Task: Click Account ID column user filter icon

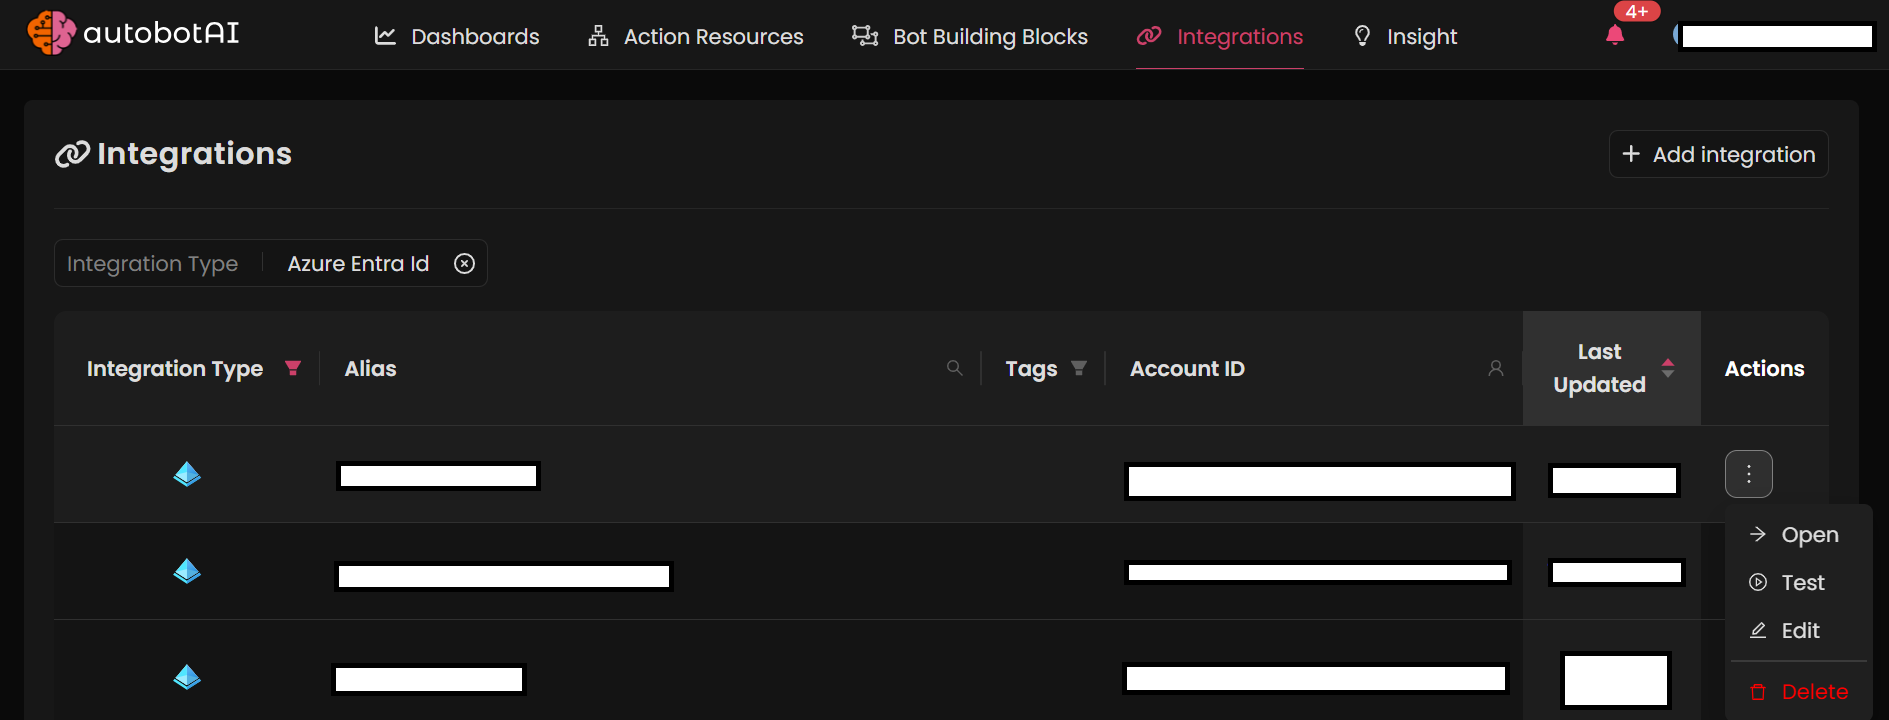Action: (1496, 368)
